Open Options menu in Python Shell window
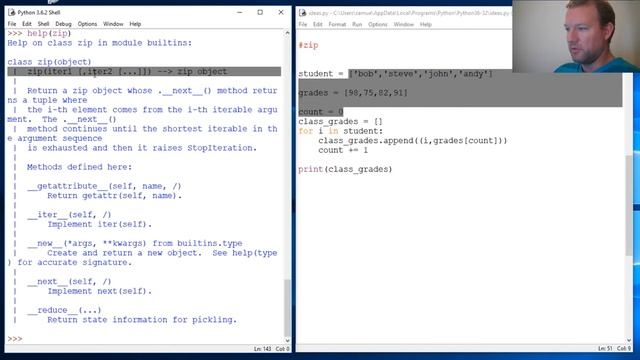Image resolution: width=640 pixels, height=360 pixels. (87, 24)
